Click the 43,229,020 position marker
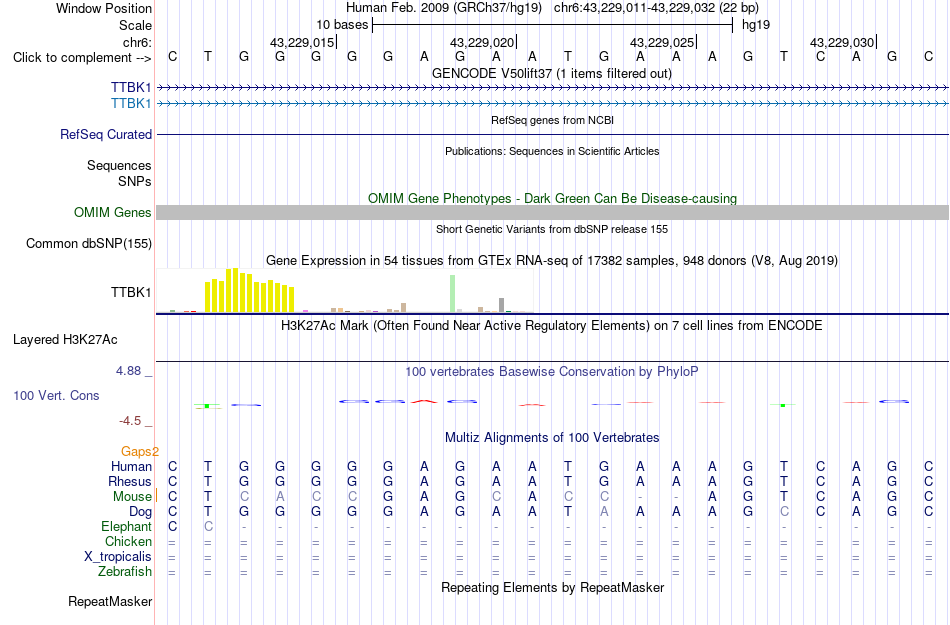This screenshot has width=950, height=625. (x=483, y=42)
